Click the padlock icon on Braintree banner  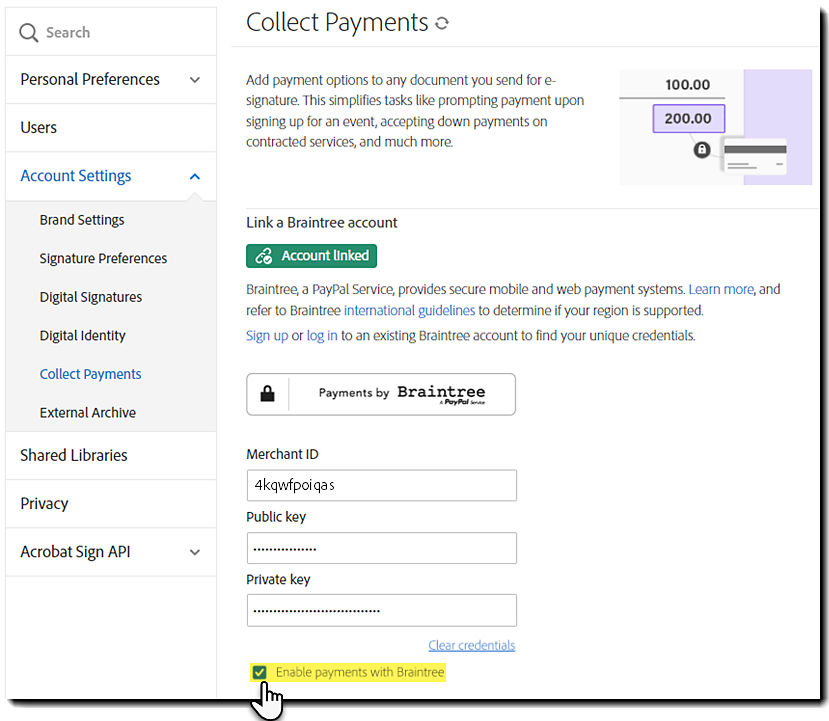pyautogui.click(x=267, y=394)
